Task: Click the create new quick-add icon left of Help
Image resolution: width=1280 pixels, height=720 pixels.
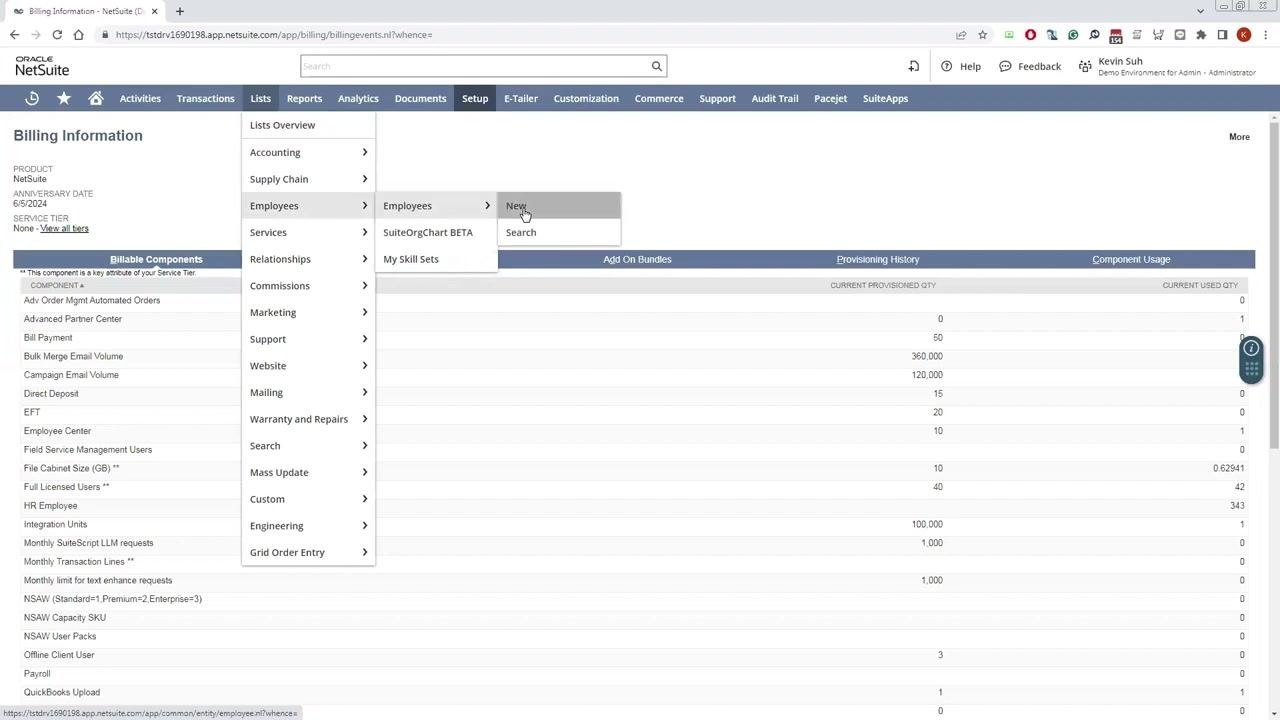Action: click(x=913, y=66)
